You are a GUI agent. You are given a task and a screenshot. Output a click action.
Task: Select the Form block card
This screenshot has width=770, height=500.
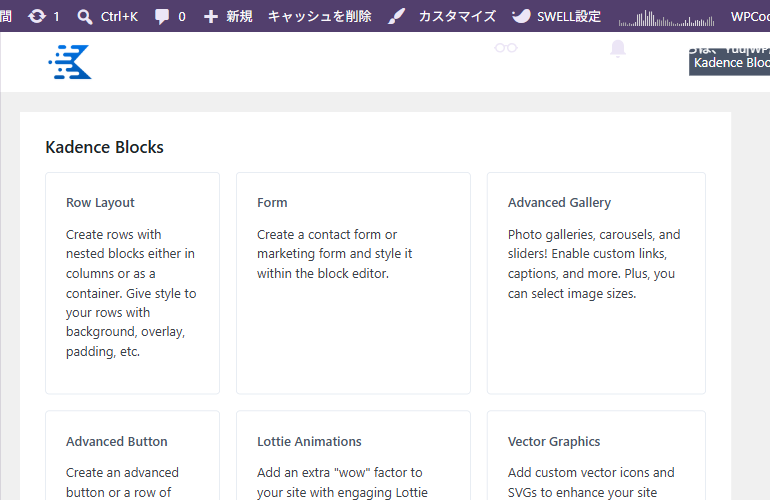[x=354, y=283]
